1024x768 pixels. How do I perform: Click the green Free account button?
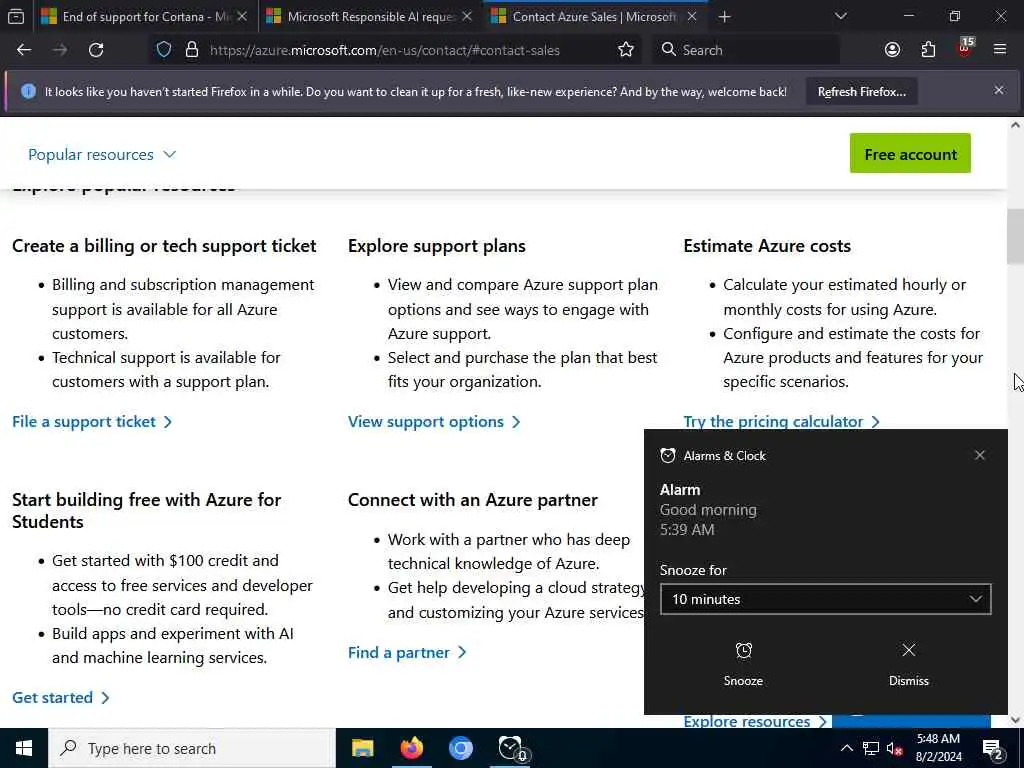coord(910,154)
